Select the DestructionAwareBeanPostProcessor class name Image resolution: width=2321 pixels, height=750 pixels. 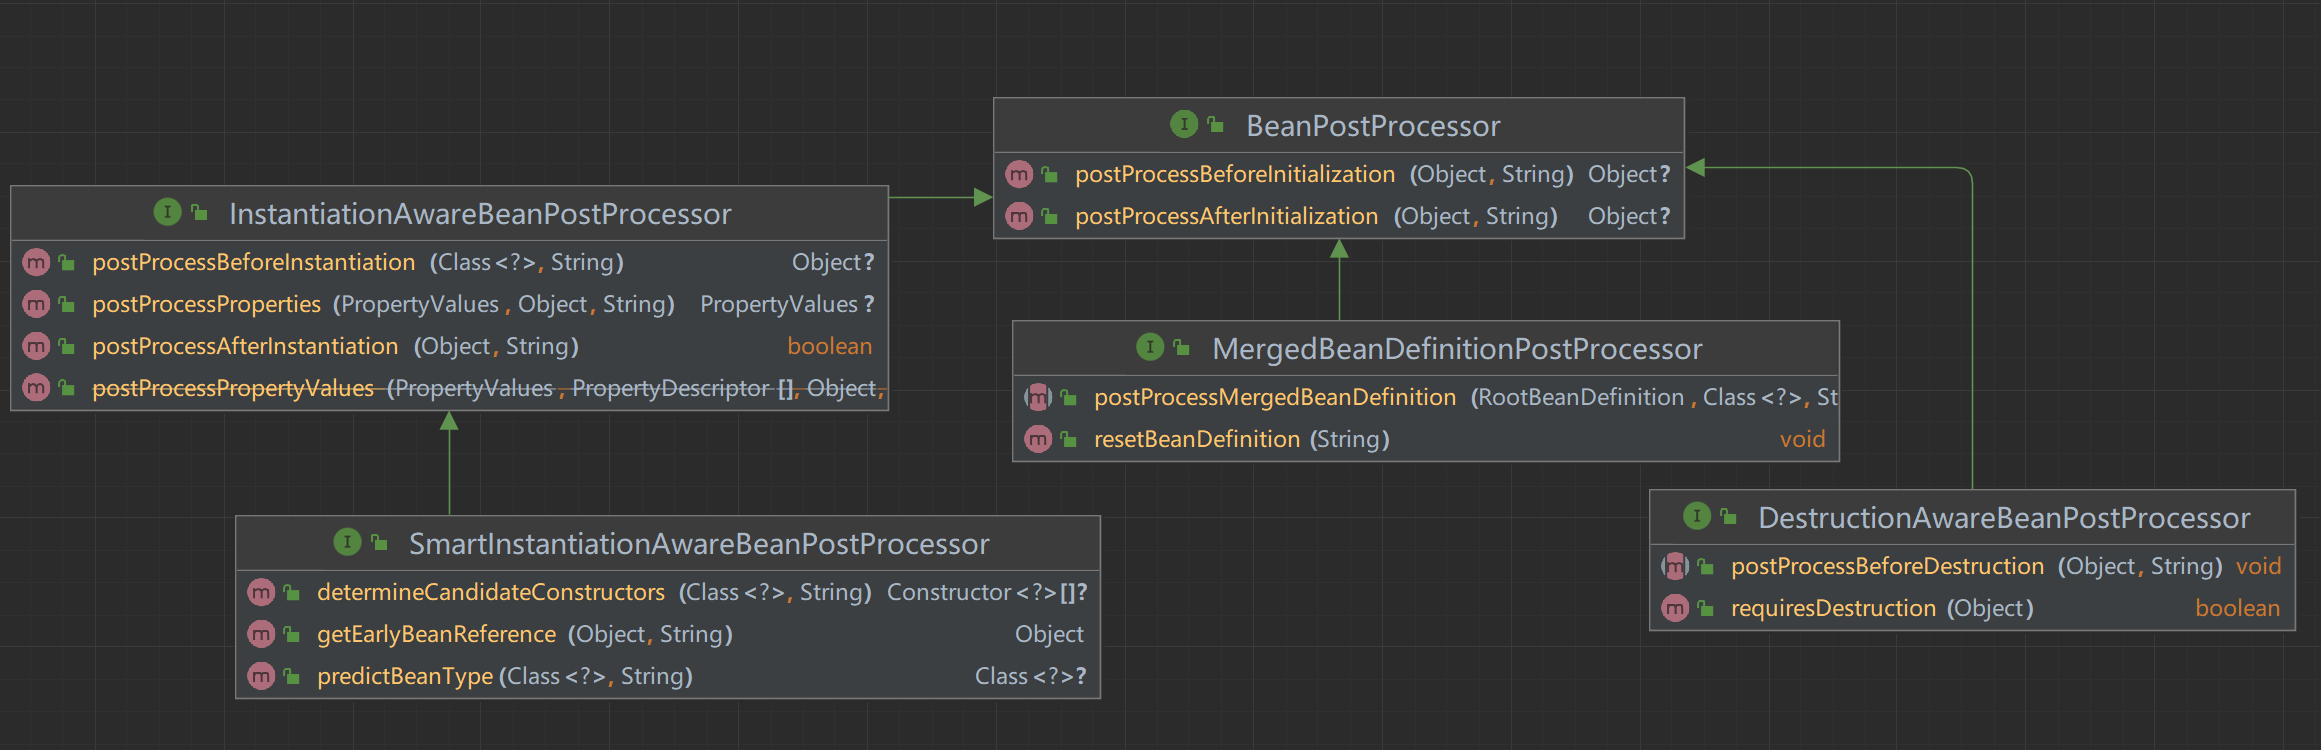tap(2004, 518)
